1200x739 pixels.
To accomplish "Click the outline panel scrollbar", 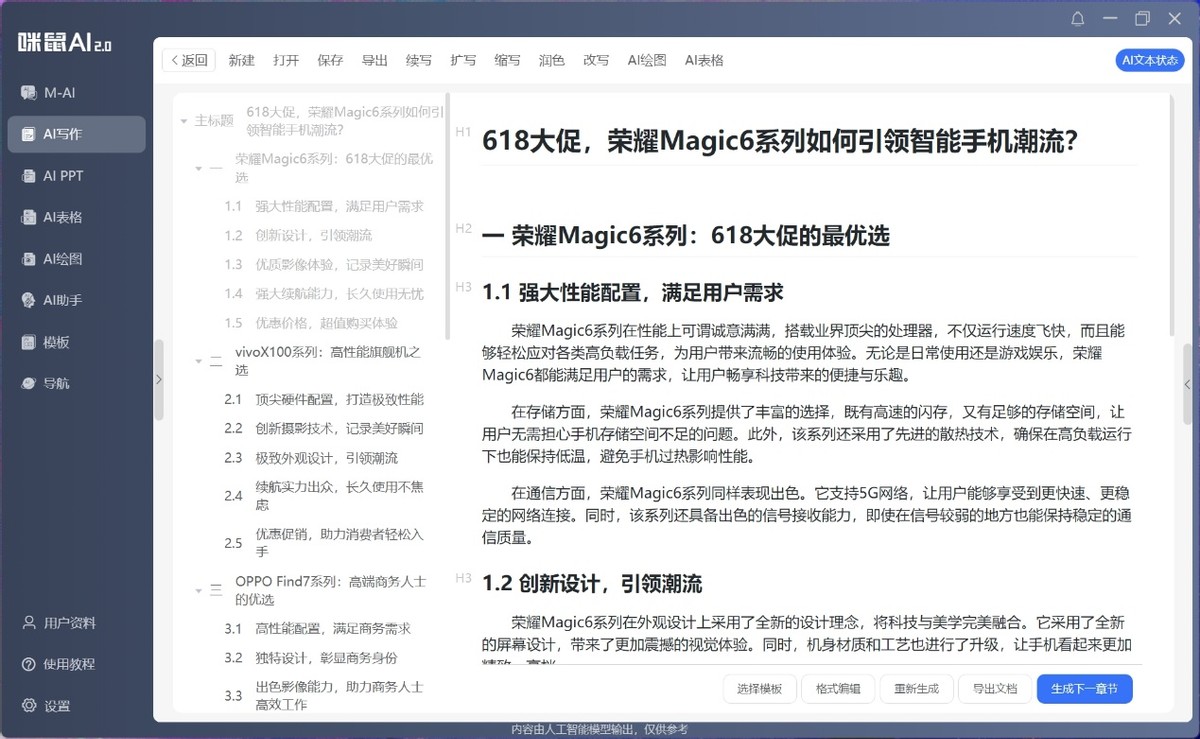I will tap(448, 217).
